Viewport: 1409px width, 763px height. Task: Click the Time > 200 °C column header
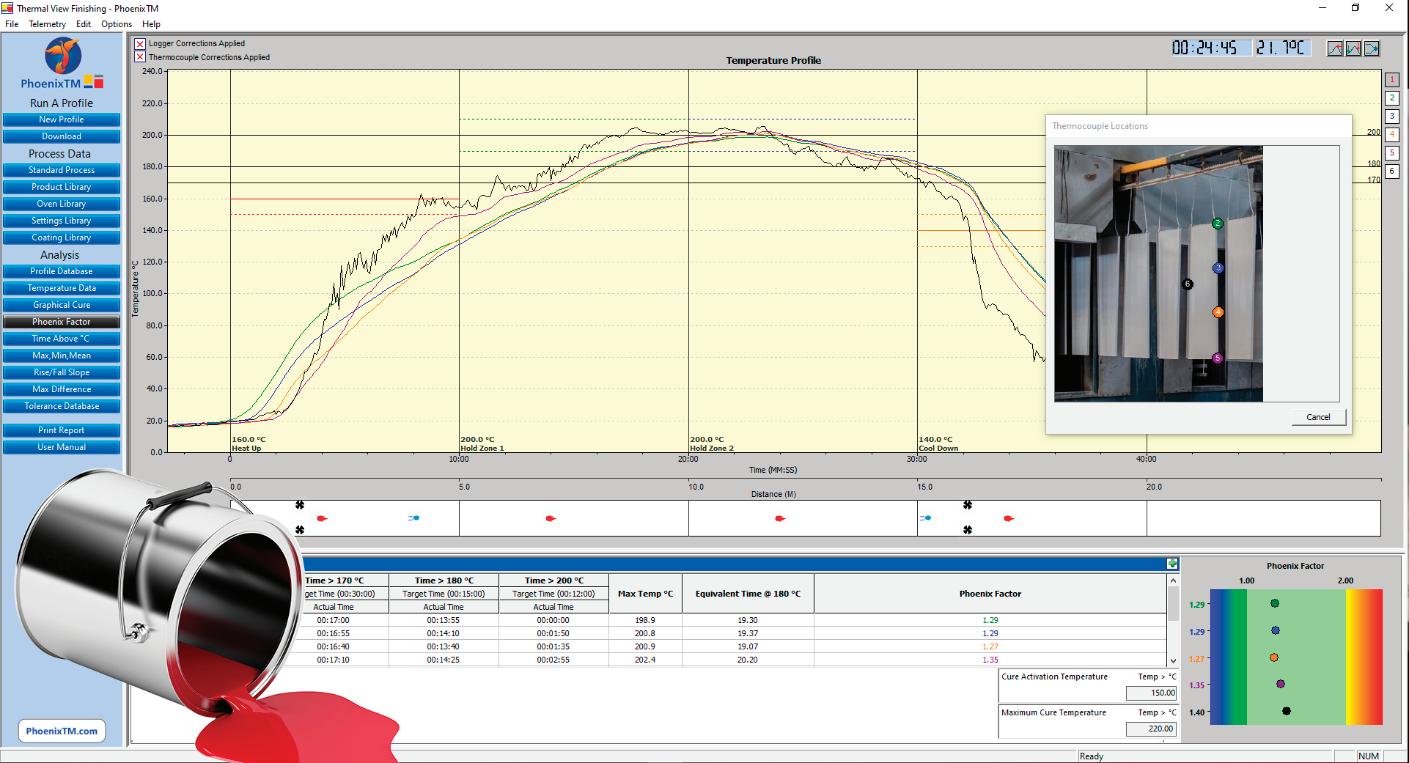[x=553, y=580]
